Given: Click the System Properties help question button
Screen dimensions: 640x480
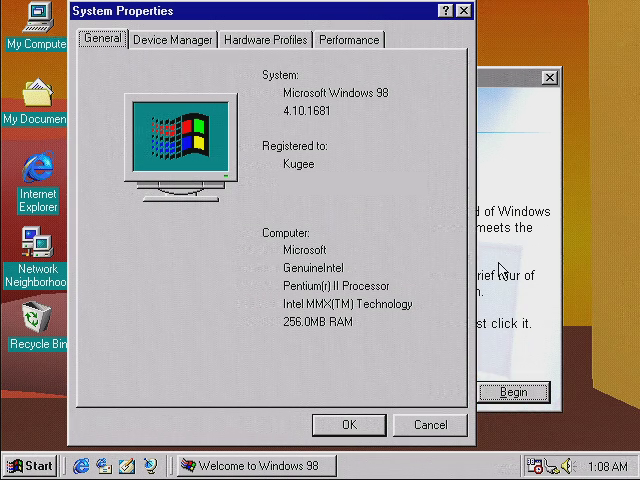Looking at the screenshot, I should point(445,11).
